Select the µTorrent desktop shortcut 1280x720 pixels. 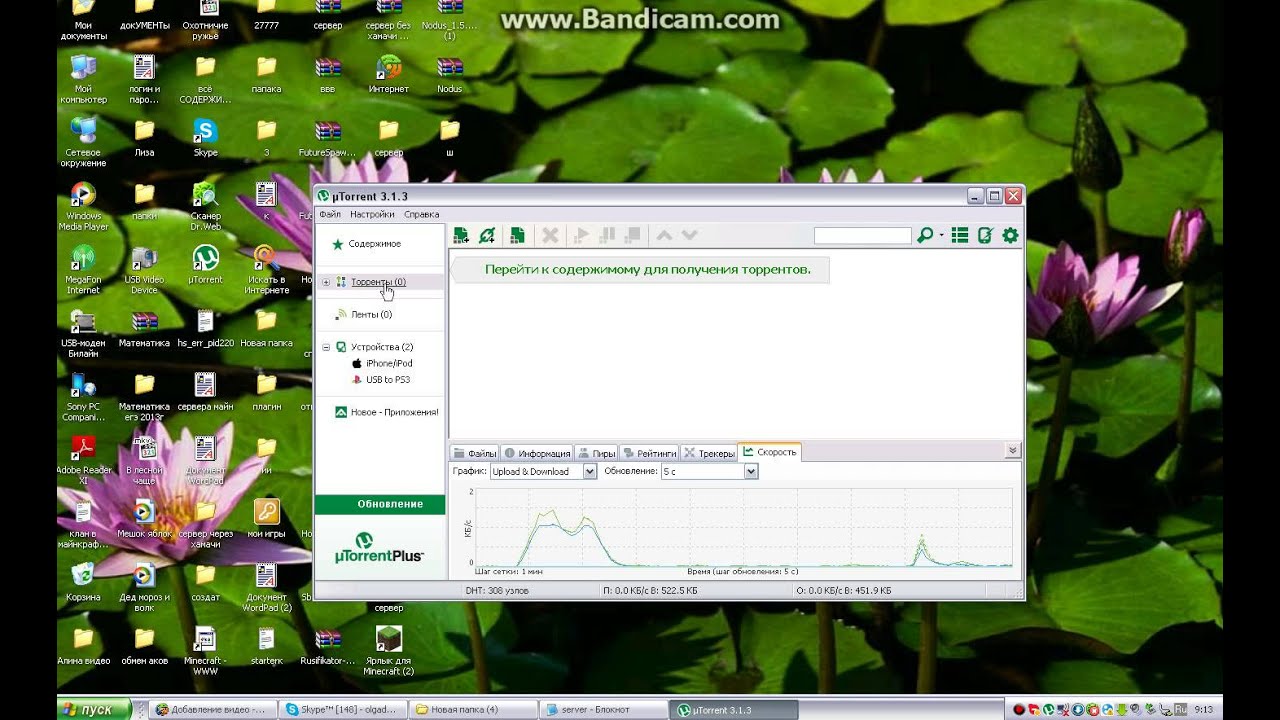click(205, 265)
